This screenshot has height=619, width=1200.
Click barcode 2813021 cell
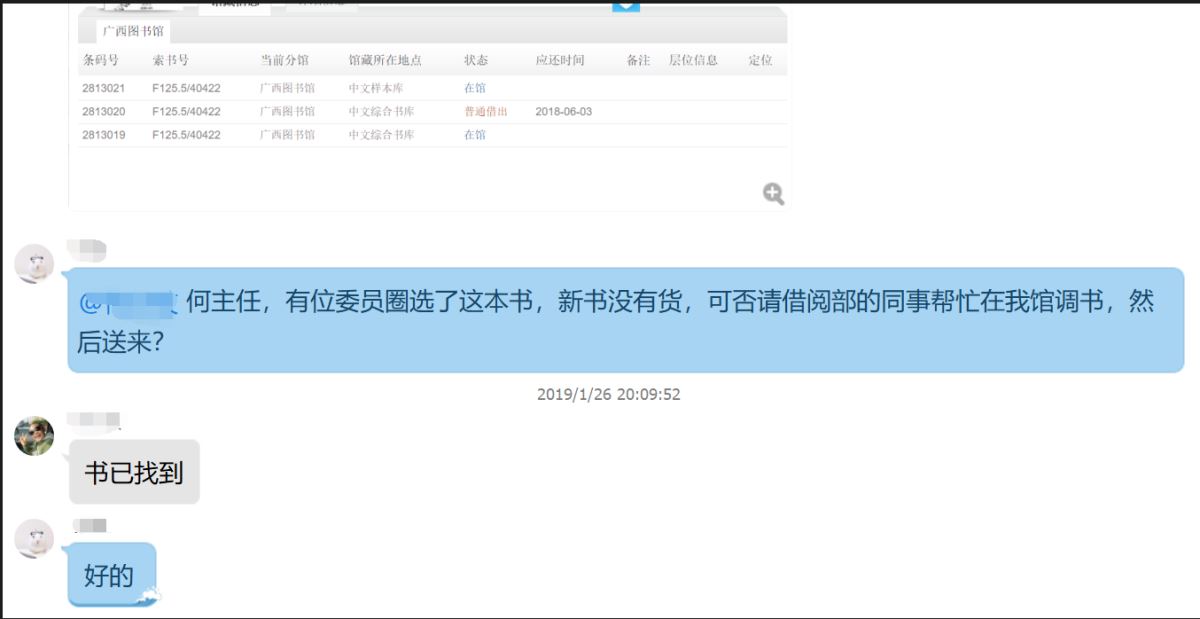pos(104,88)
